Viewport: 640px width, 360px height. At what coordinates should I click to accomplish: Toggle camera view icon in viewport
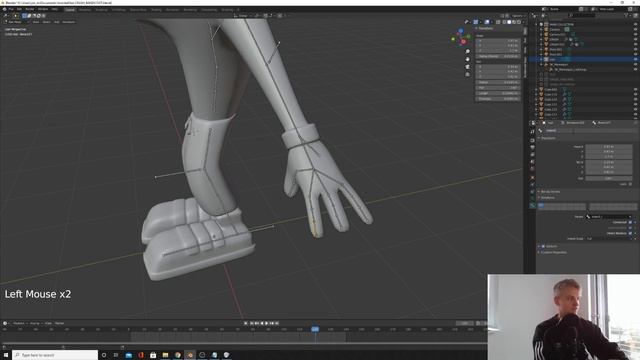pos(467,67)
